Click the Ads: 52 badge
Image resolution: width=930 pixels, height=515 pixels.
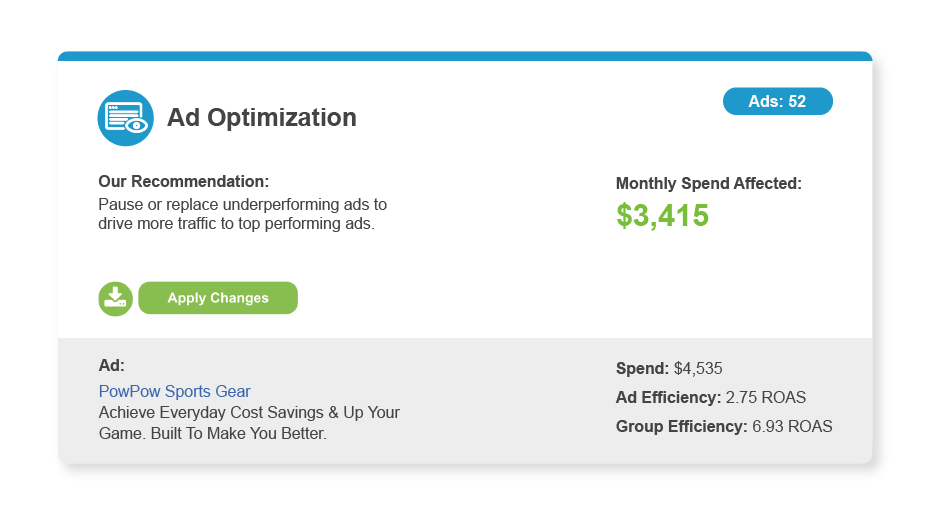pyautogui.click(x=777, y=102)
